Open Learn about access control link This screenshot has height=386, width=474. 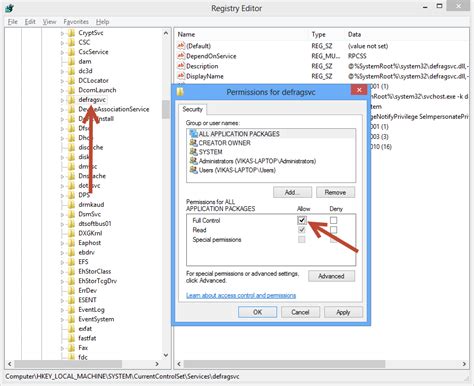[241, 295]
